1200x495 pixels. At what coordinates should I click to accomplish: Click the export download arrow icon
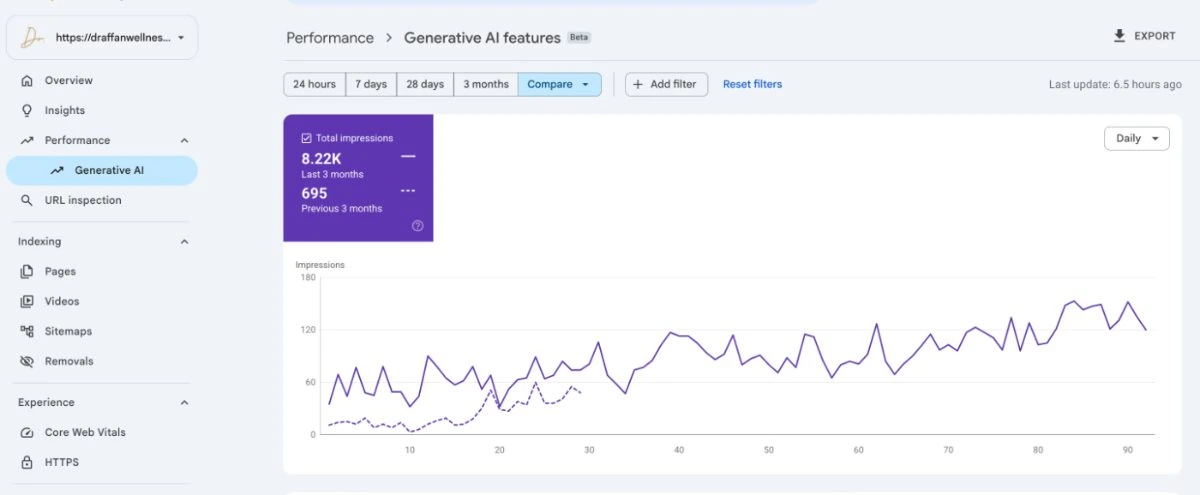coord(1119,36)
